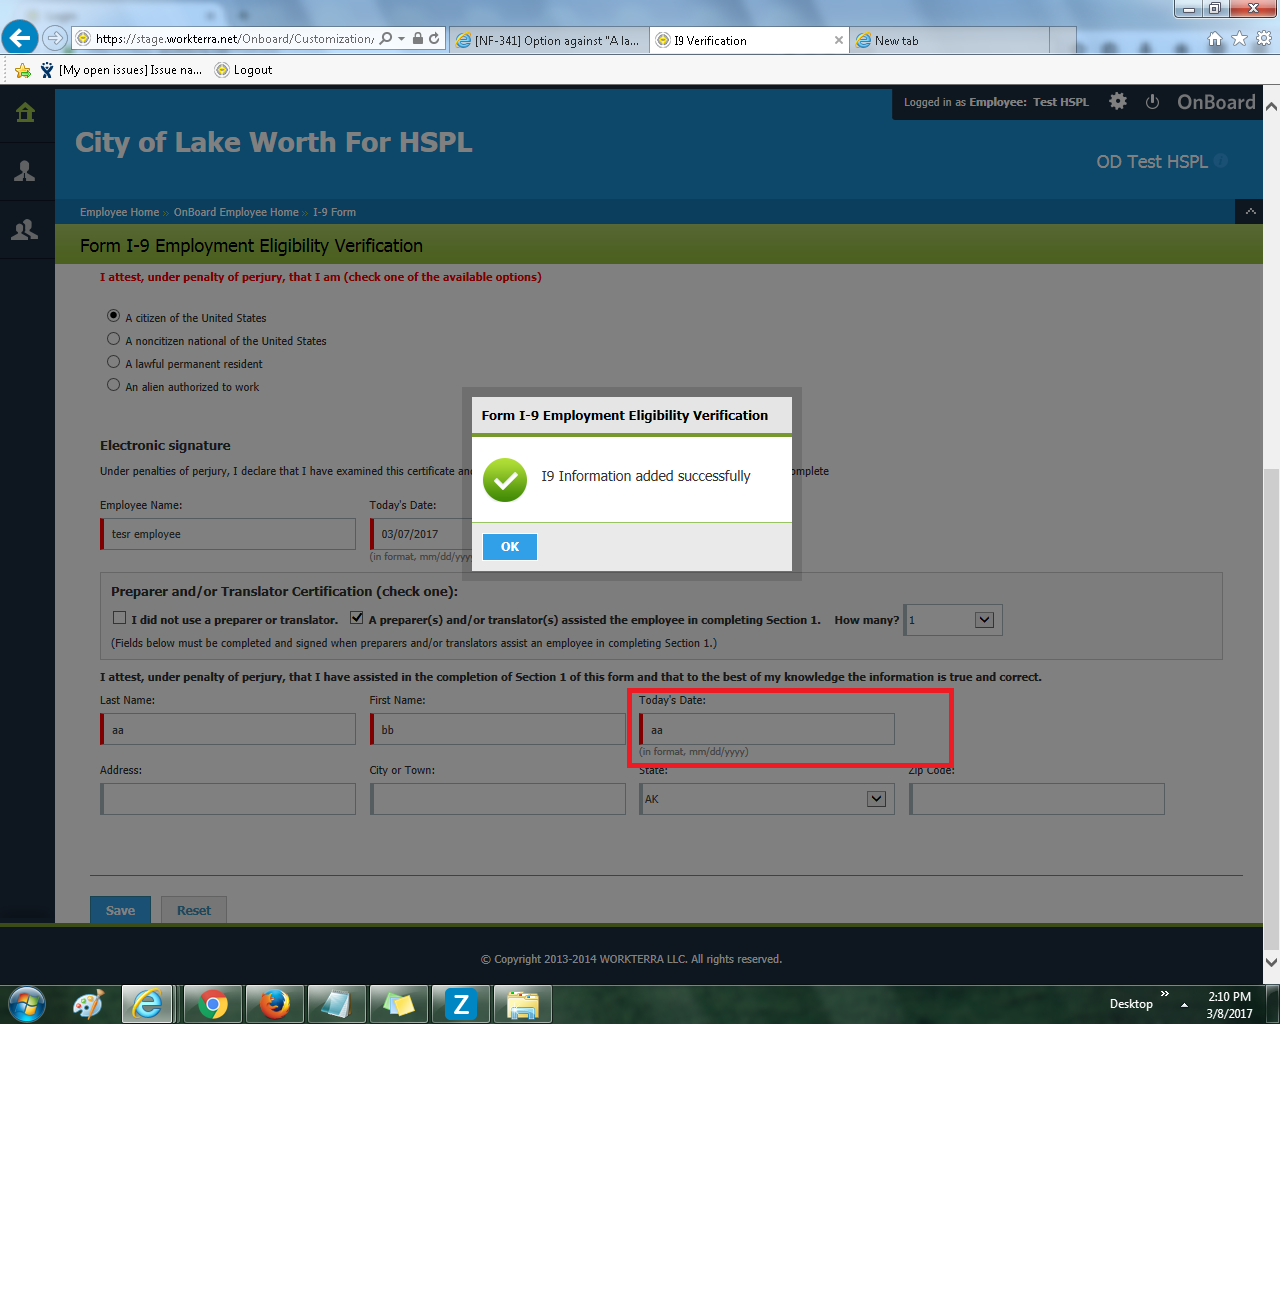Viewport: 1280px width, 1294px height.
Task: Collapse the breadcrumb bar with the chevron arrow
Action: 1250,211
